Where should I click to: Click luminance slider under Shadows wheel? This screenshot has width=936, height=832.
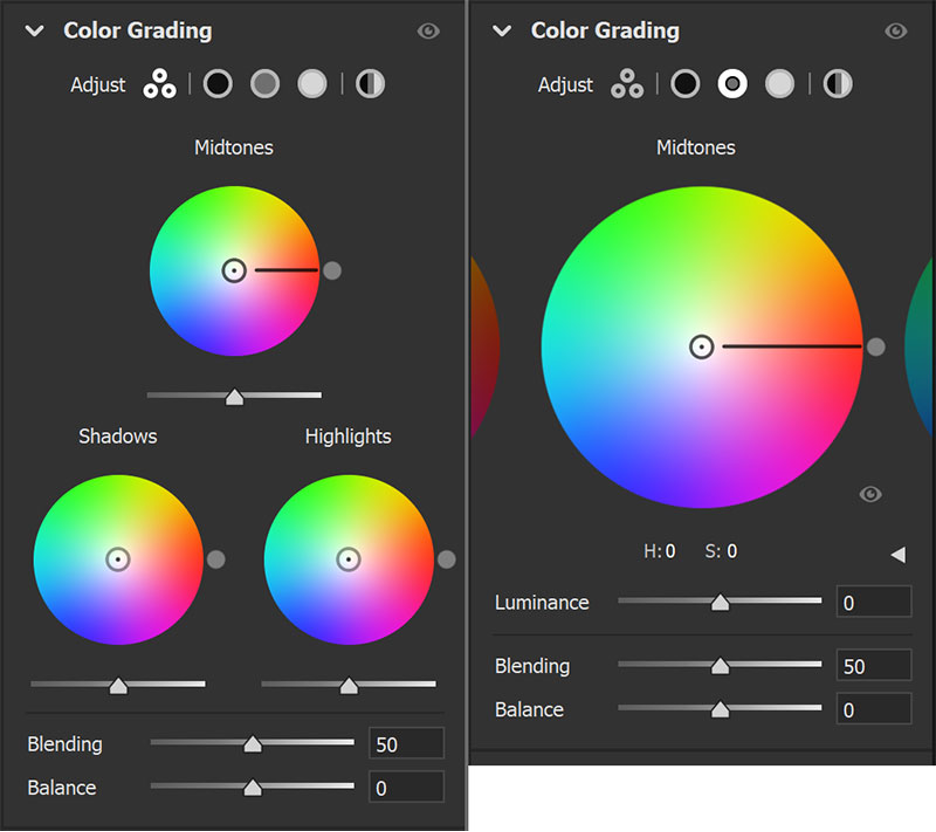tap(118, 685)
